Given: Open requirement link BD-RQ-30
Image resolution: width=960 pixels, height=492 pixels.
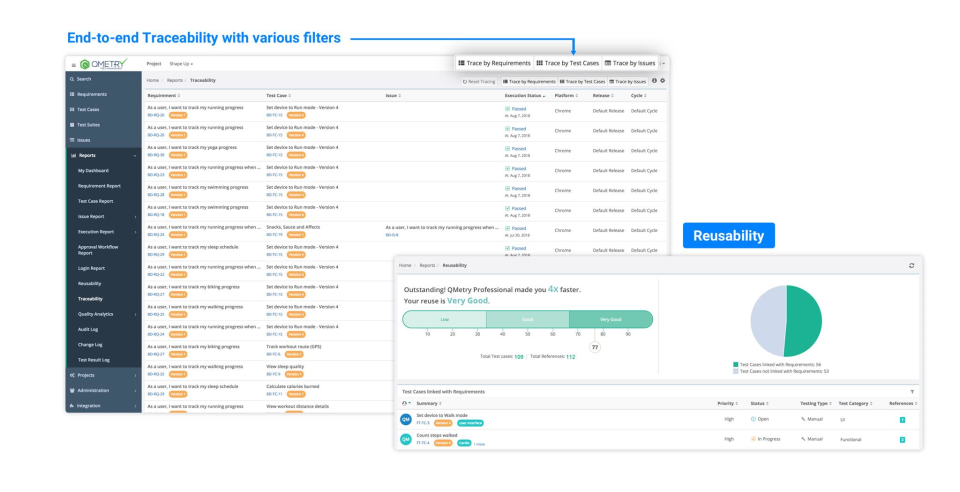Looking at the screenshot, I should coord(156,155).
